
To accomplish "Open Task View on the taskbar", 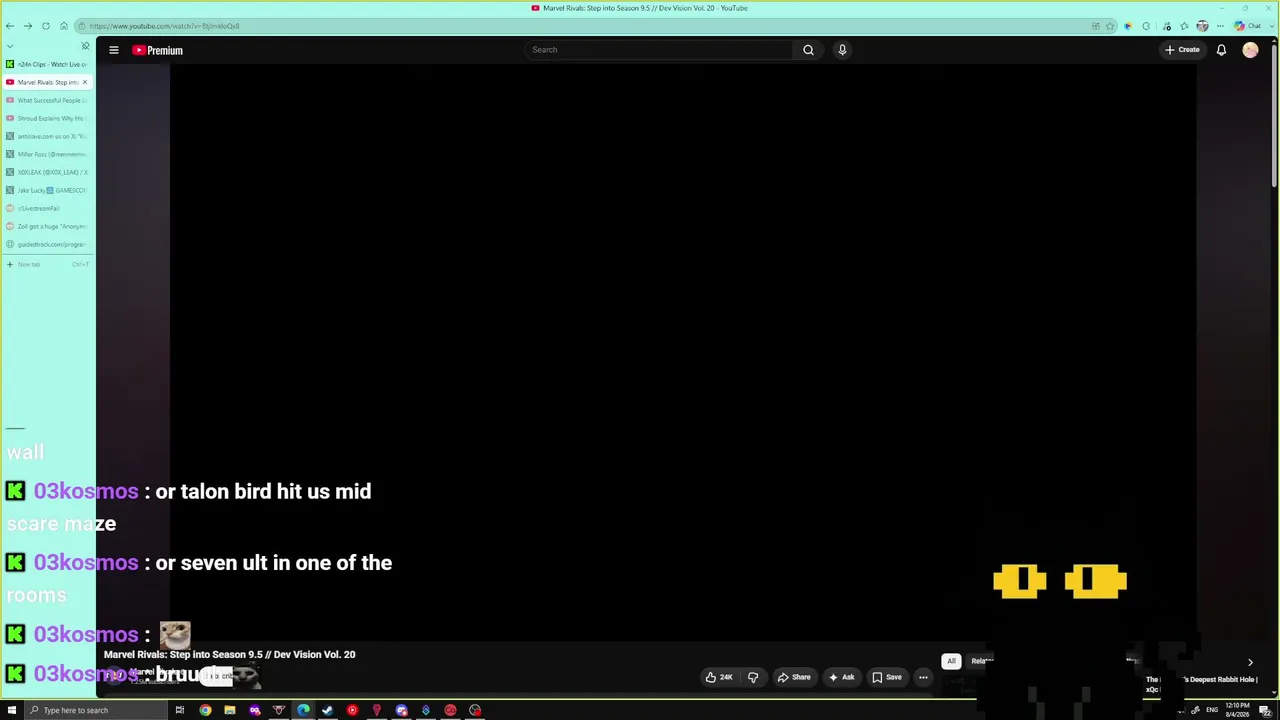I will click(x=180, y=710).
